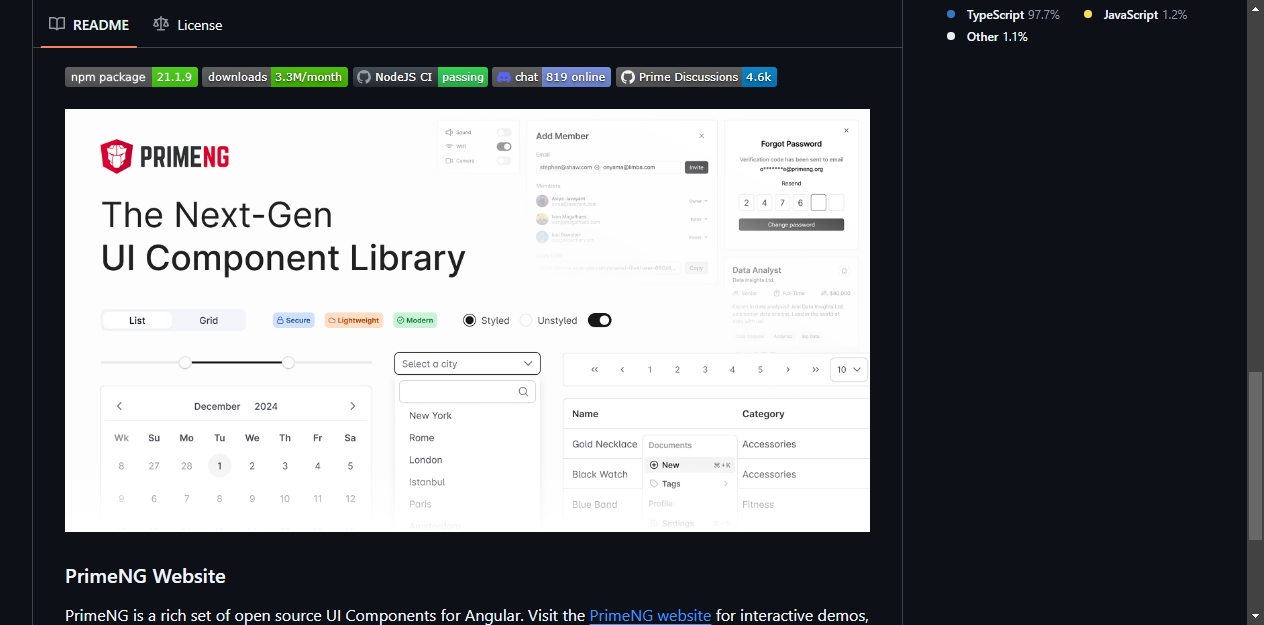Viewport: 1264px width, 625px height.
Task: Click the green Modern tag
Action: [415, 320]
